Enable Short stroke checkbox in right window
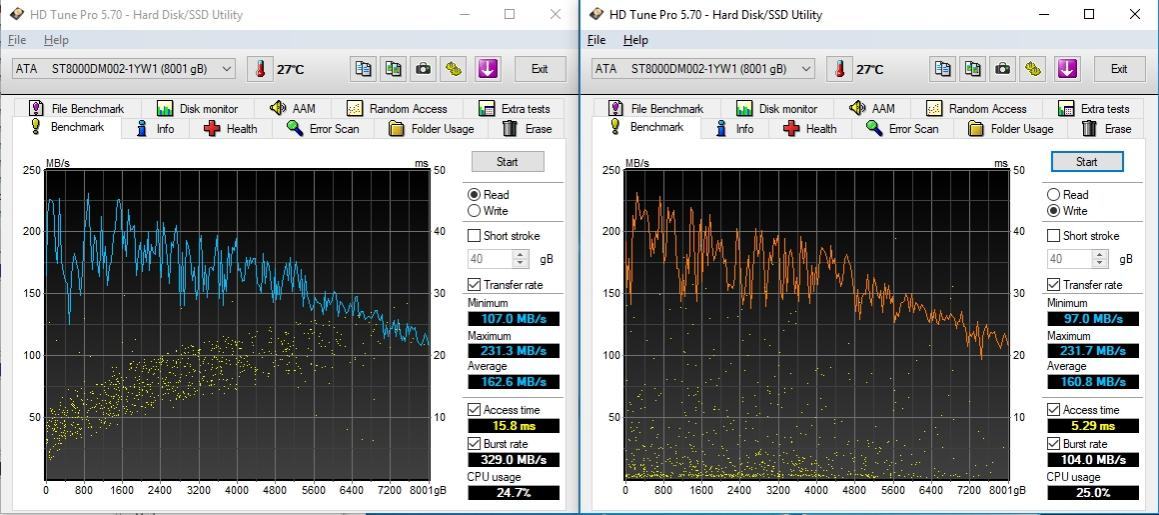 (1053, 236)
